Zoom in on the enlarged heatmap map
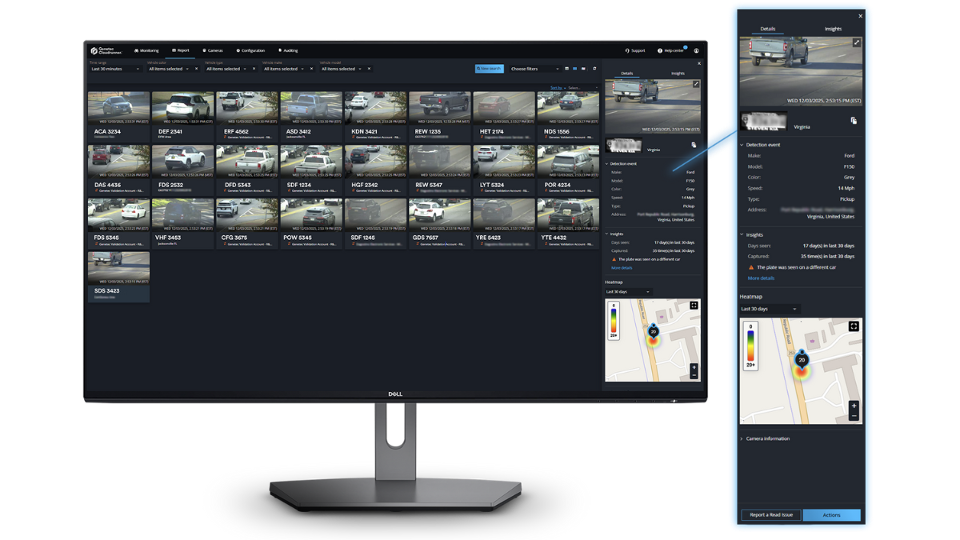 853,406
